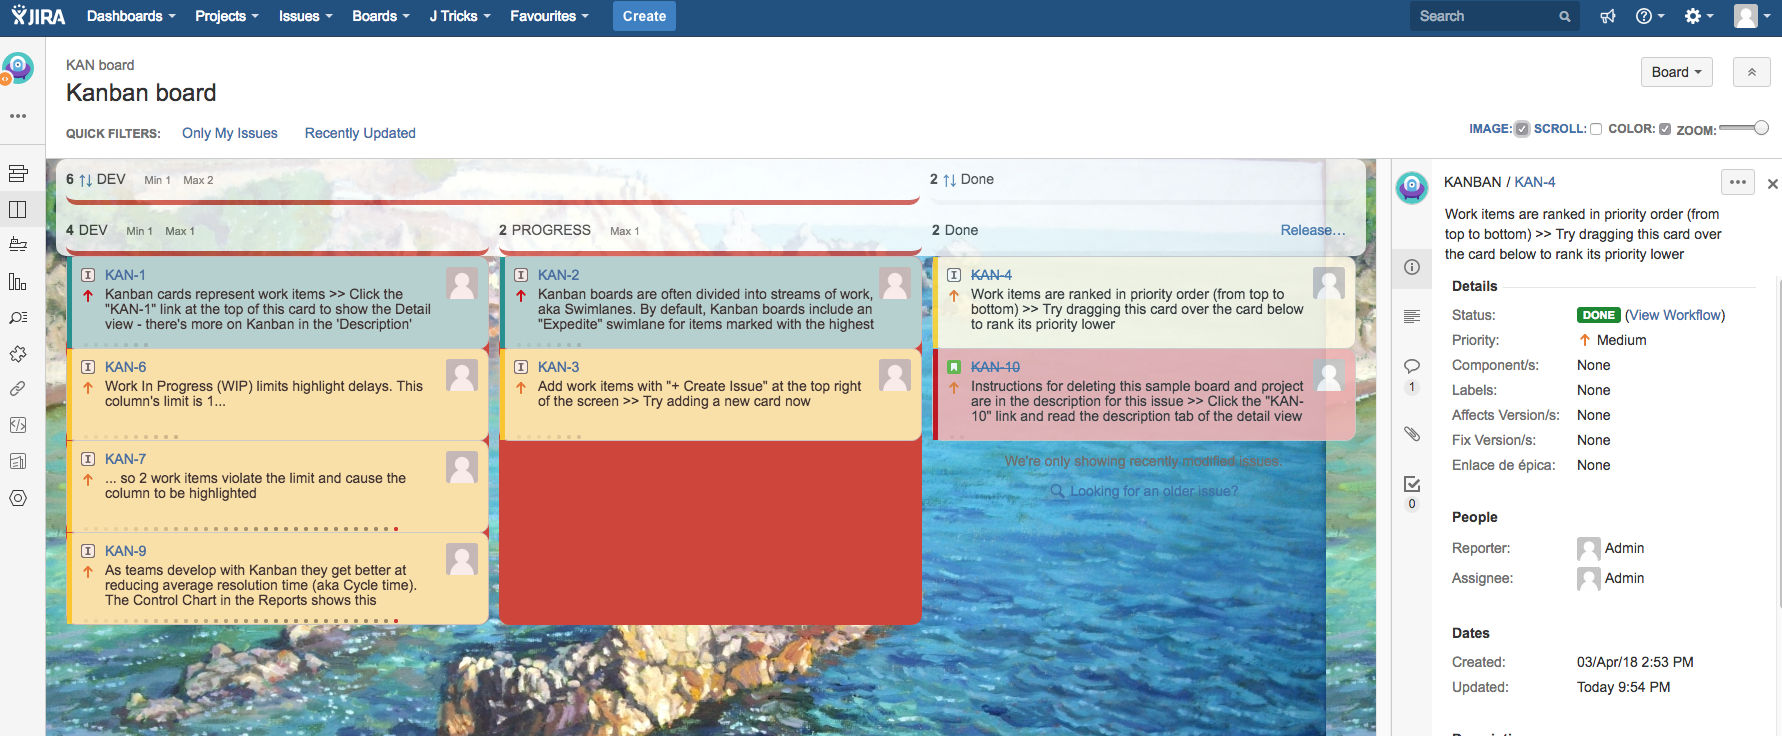Uncheck the IMAGE checkbox
1782x736 pixels.
pos(1522,129)
